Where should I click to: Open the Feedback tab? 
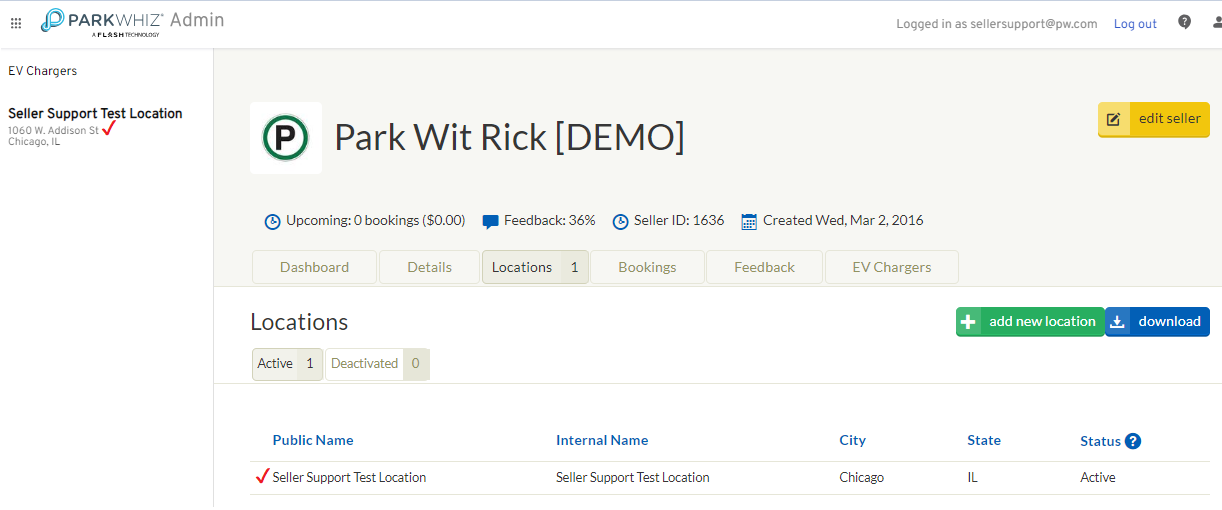point(764,267)
